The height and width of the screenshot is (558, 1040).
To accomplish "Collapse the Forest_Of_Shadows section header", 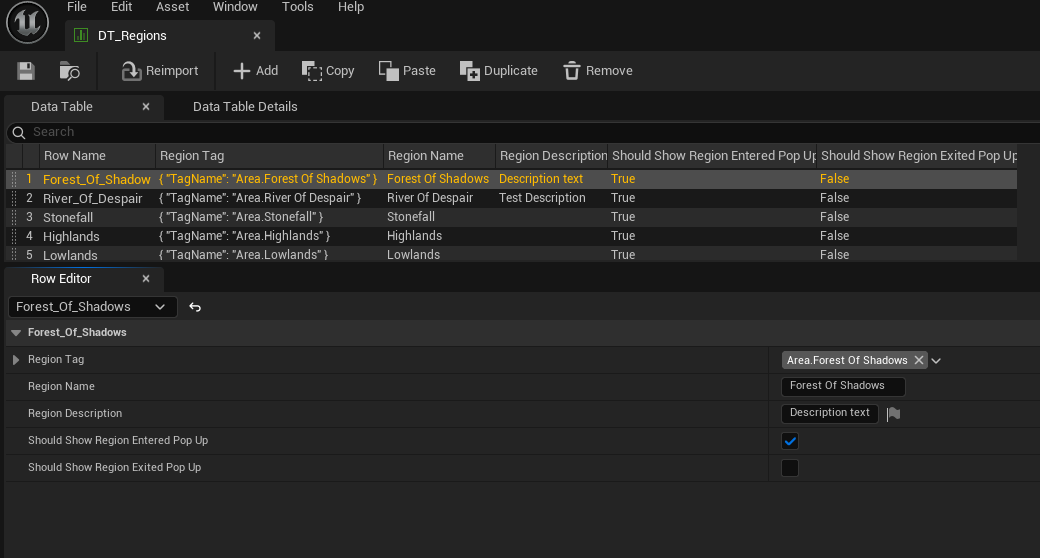I will click(x=16, y=333).
